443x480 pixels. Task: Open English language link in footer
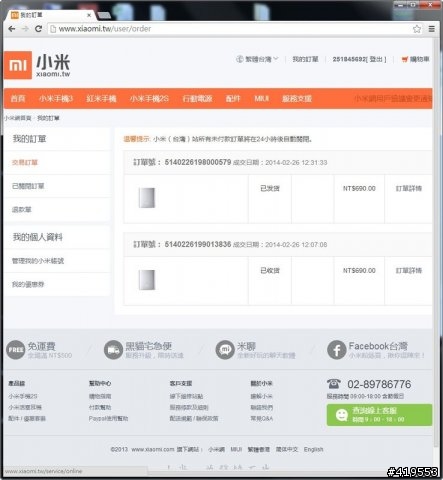point(313,449)
